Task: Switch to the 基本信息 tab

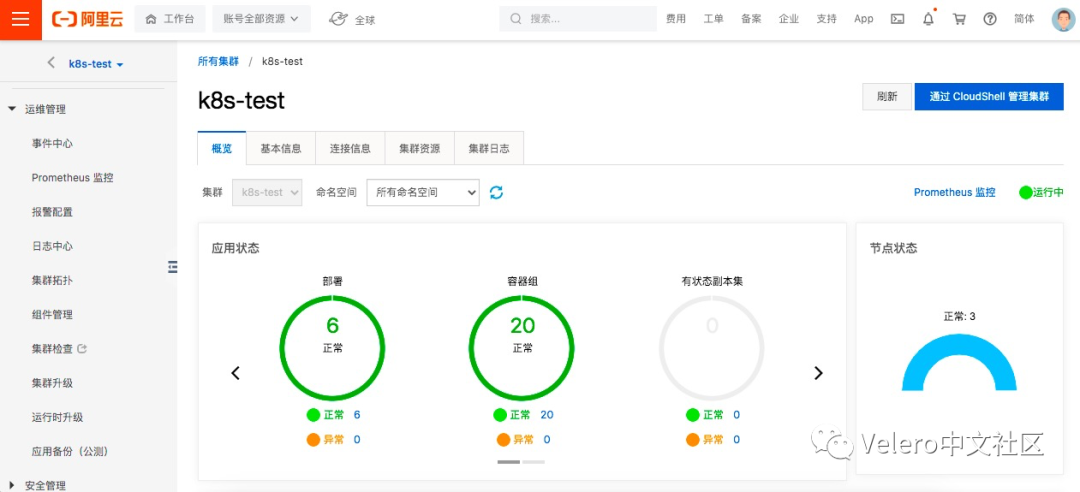Action: tap(281, 148)
